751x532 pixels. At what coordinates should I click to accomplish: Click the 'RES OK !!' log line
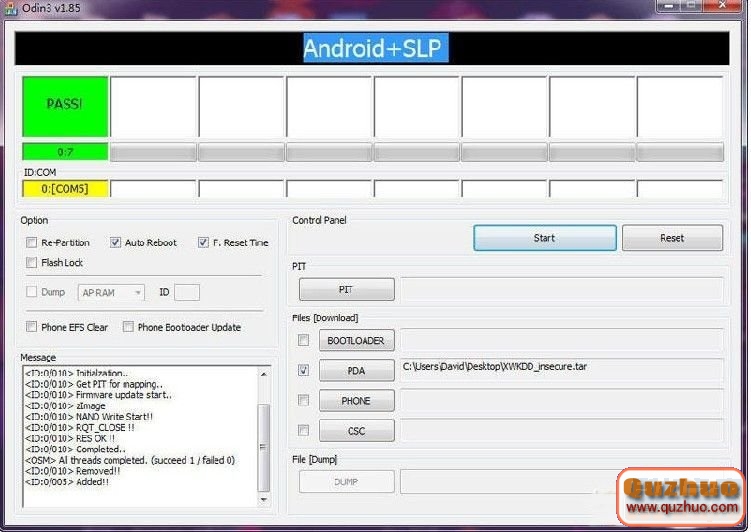click(x=70, y=439)
